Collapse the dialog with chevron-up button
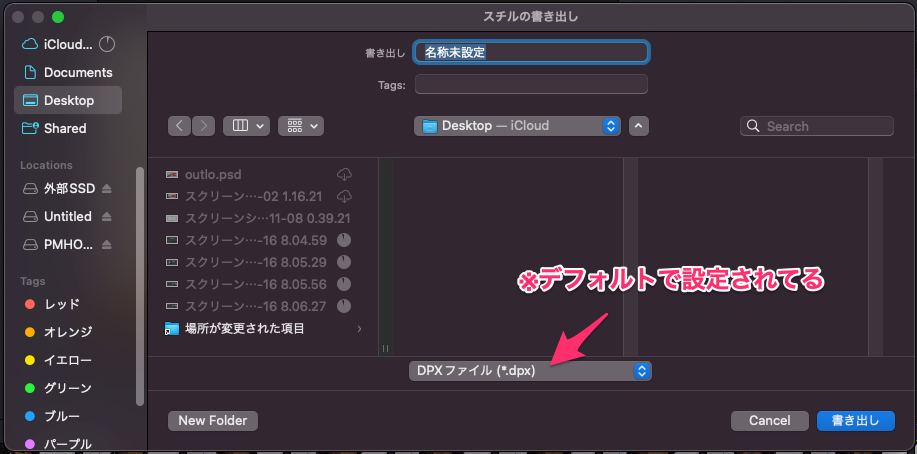Screen dimensions: 917x454 [x=639, y=126]
